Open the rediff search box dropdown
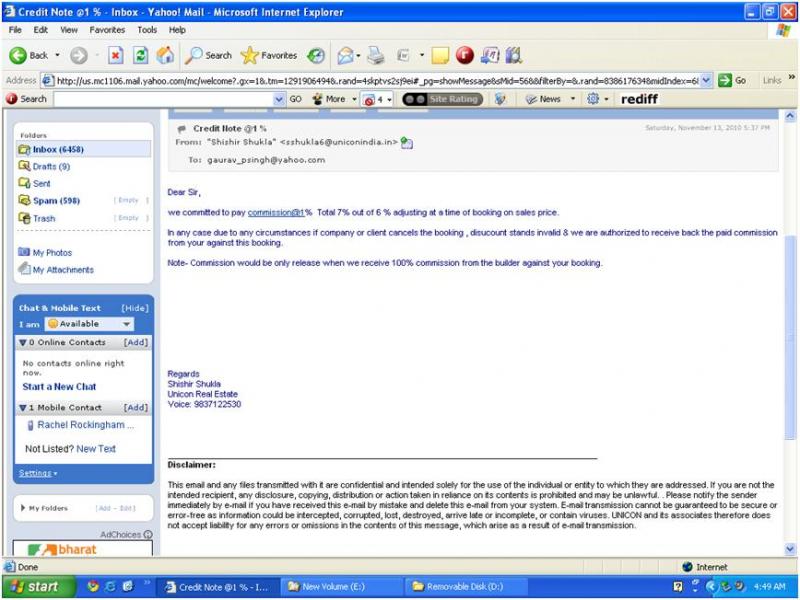The height and width of the screenshot is (600, 800). 279,99
